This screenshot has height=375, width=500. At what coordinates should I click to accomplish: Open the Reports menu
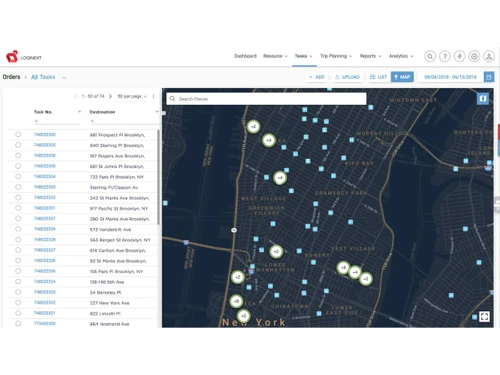tap(370, 56)
